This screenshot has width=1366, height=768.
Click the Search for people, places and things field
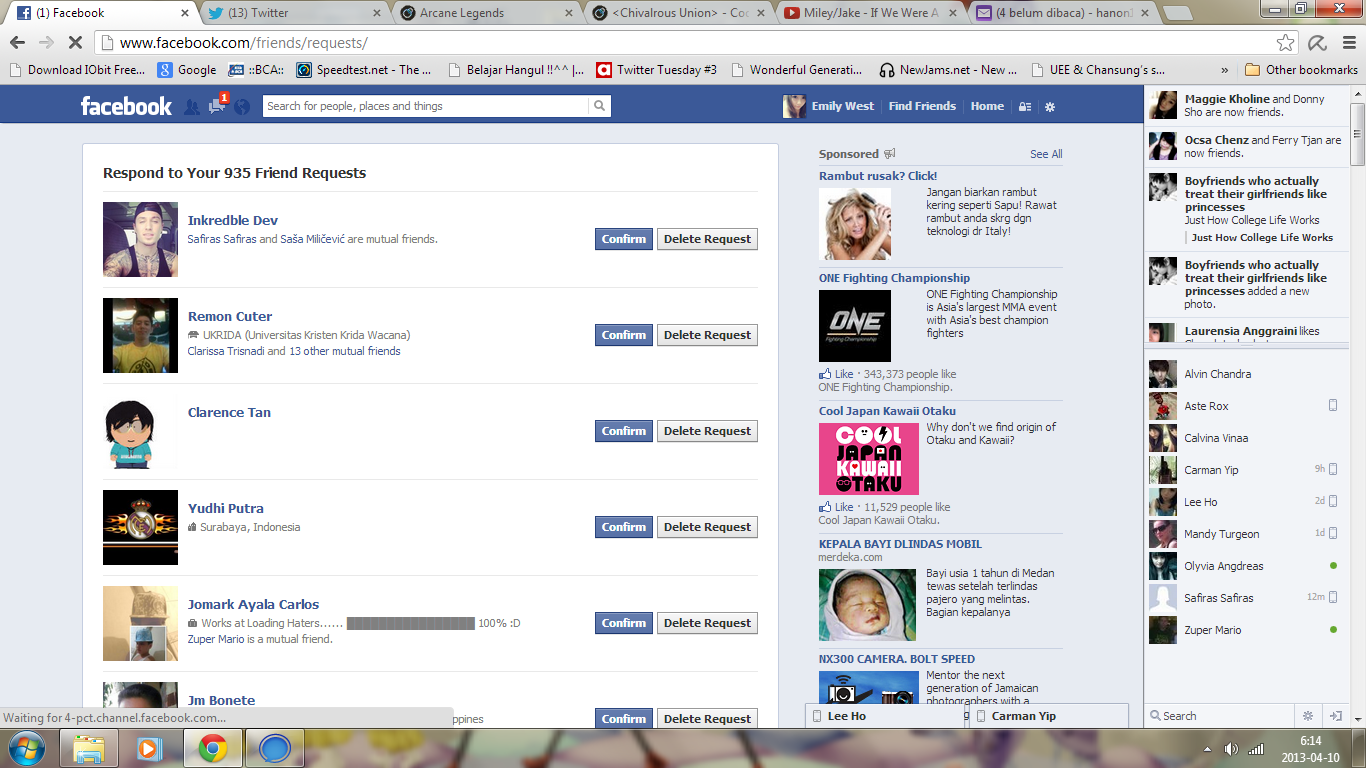(426, 106)
